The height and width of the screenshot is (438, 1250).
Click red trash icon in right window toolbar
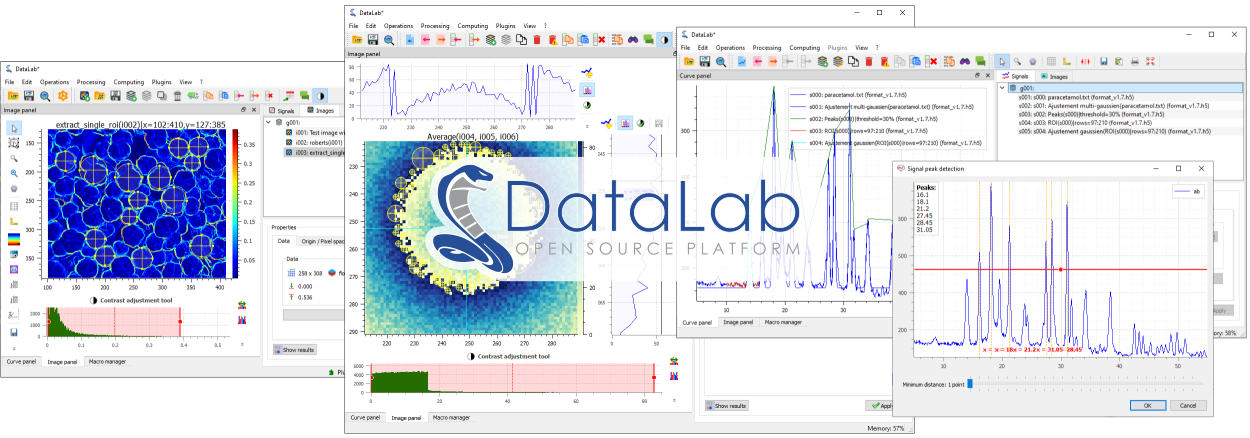click(x=868, y=61)
